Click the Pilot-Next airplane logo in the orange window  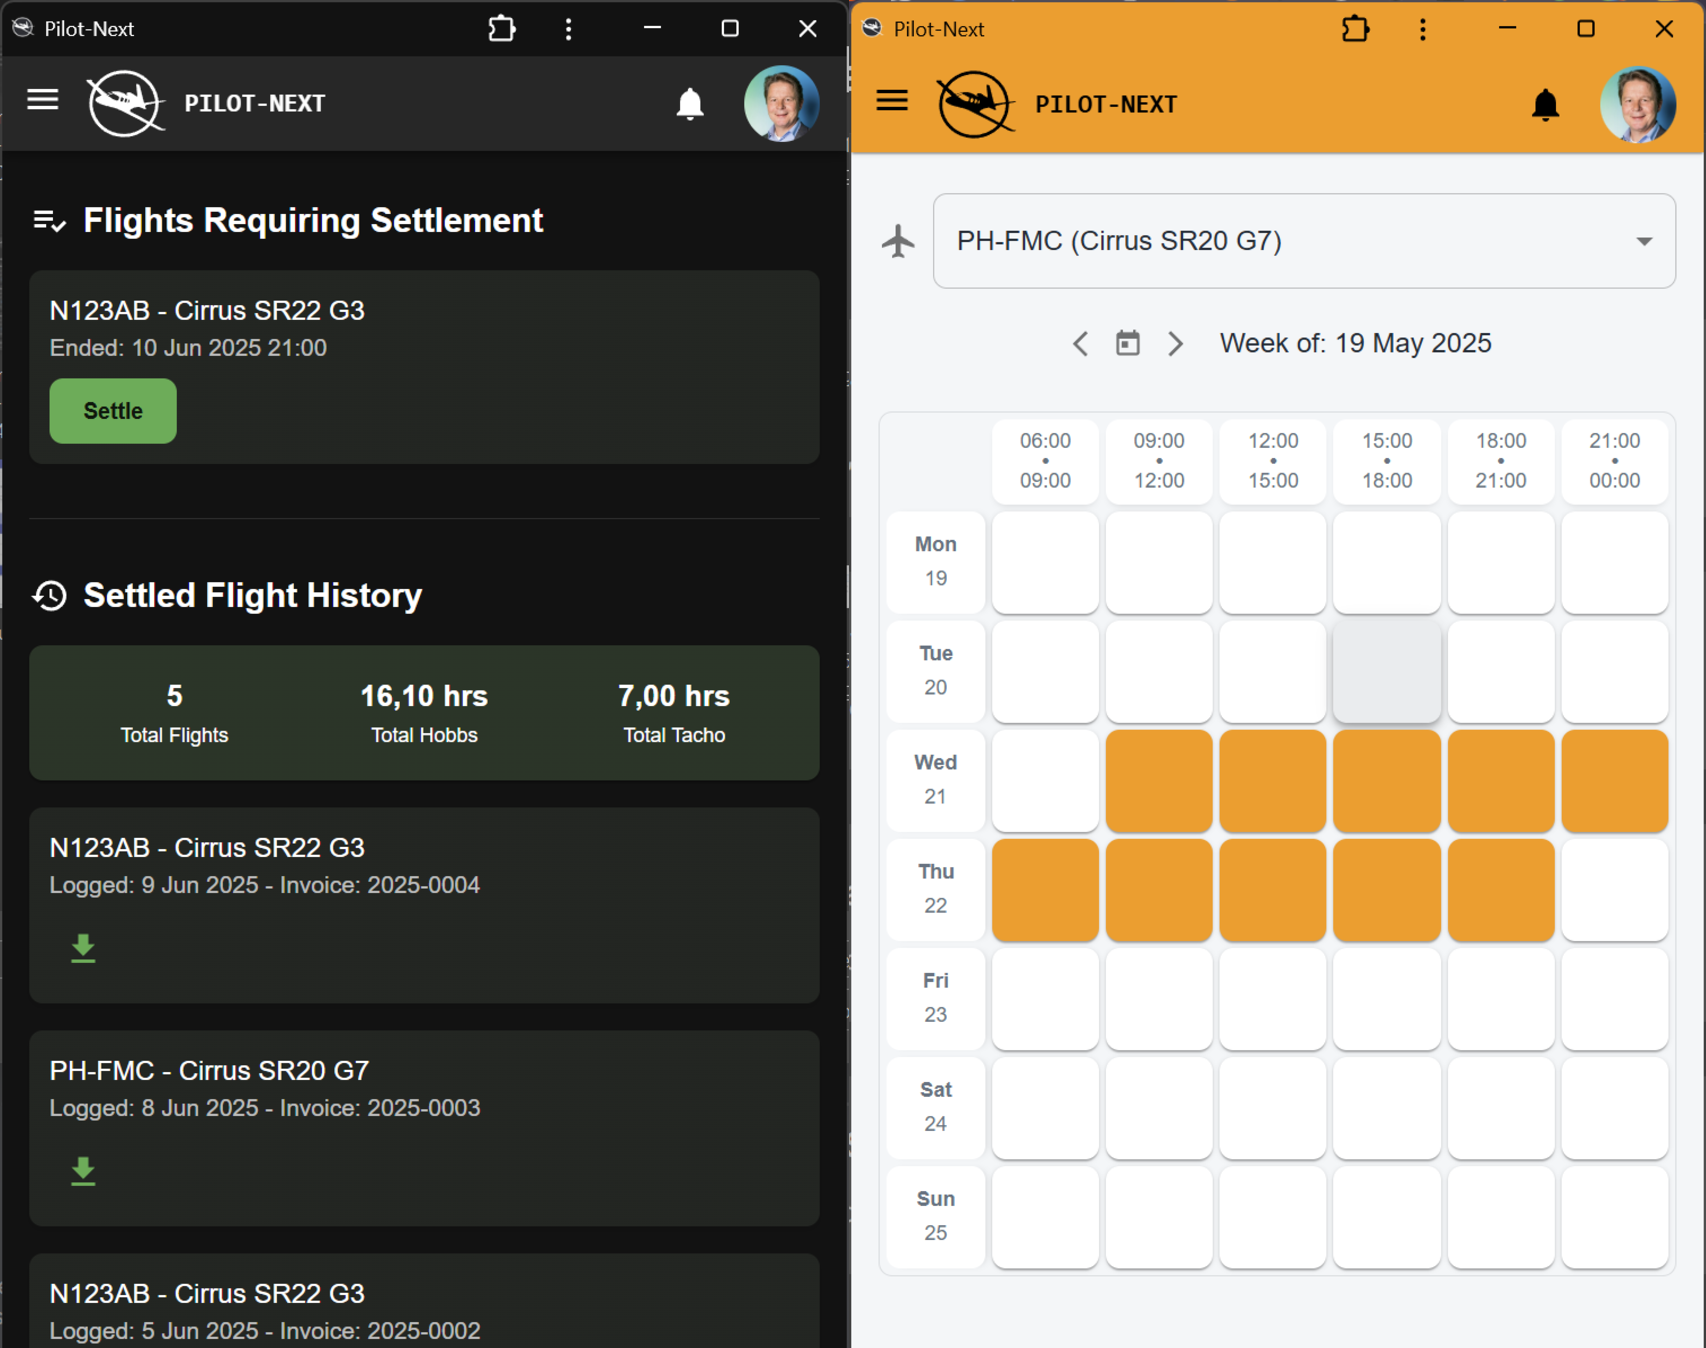[975, 103]
